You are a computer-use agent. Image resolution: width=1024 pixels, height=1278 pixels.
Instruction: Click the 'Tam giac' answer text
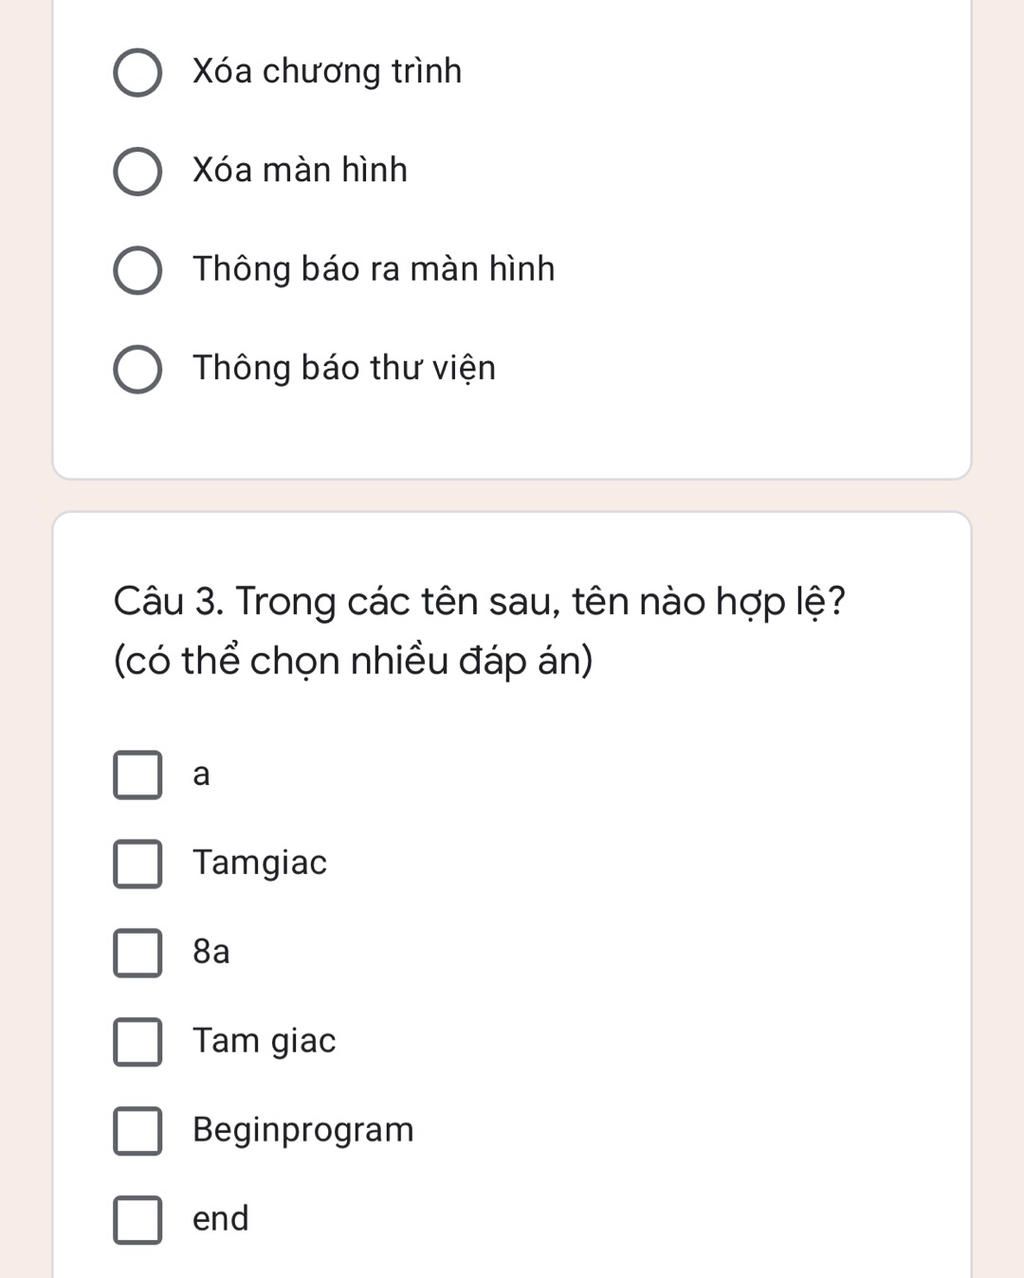(264, 1041)
